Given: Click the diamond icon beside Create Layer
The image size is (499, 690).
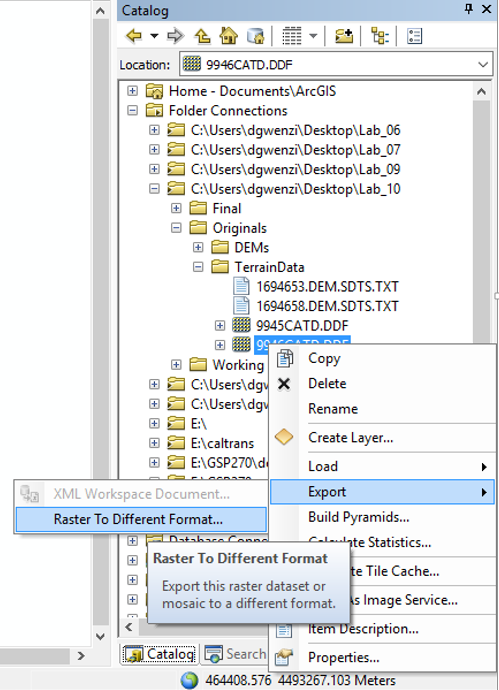Looking at the screenshot, I should [x=284, y=437].
